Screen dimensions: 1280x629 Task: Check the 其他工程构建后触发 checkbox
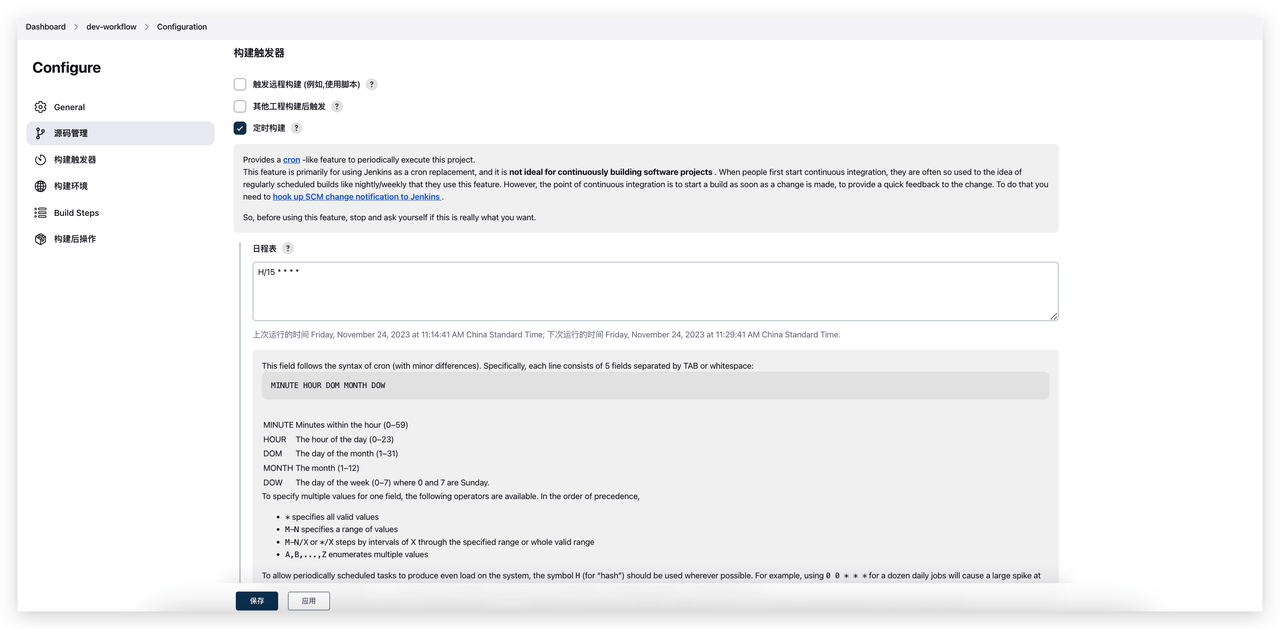240,106
